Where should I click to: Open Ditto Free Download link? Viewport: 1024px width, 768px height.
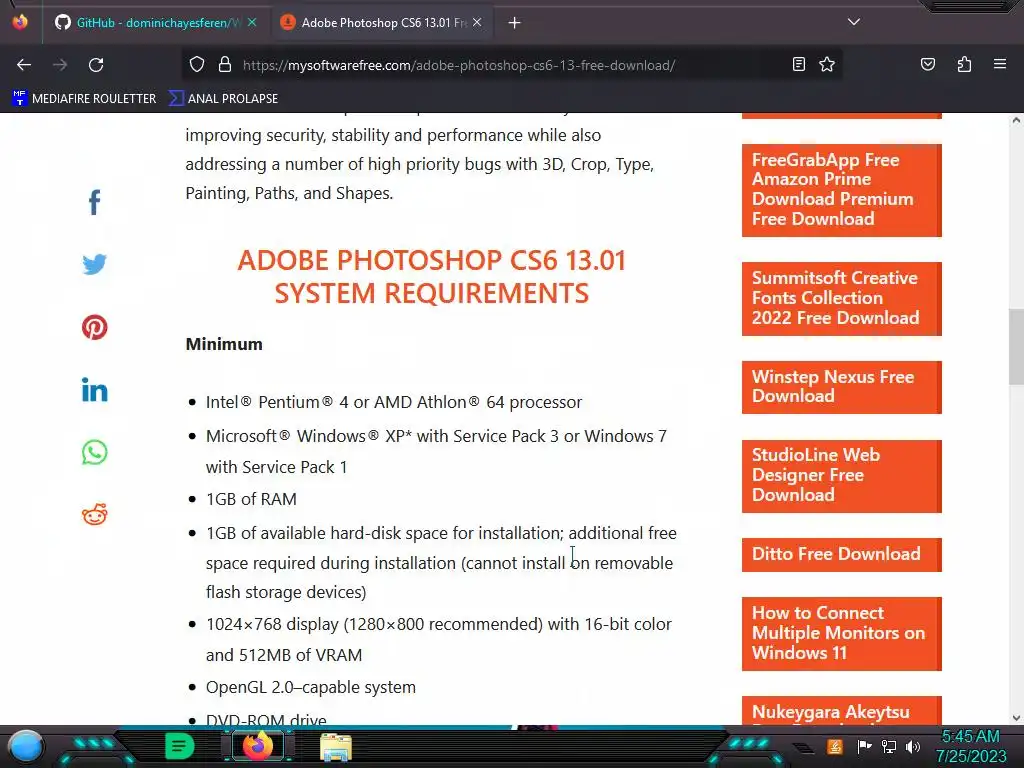tap(842, 554)
